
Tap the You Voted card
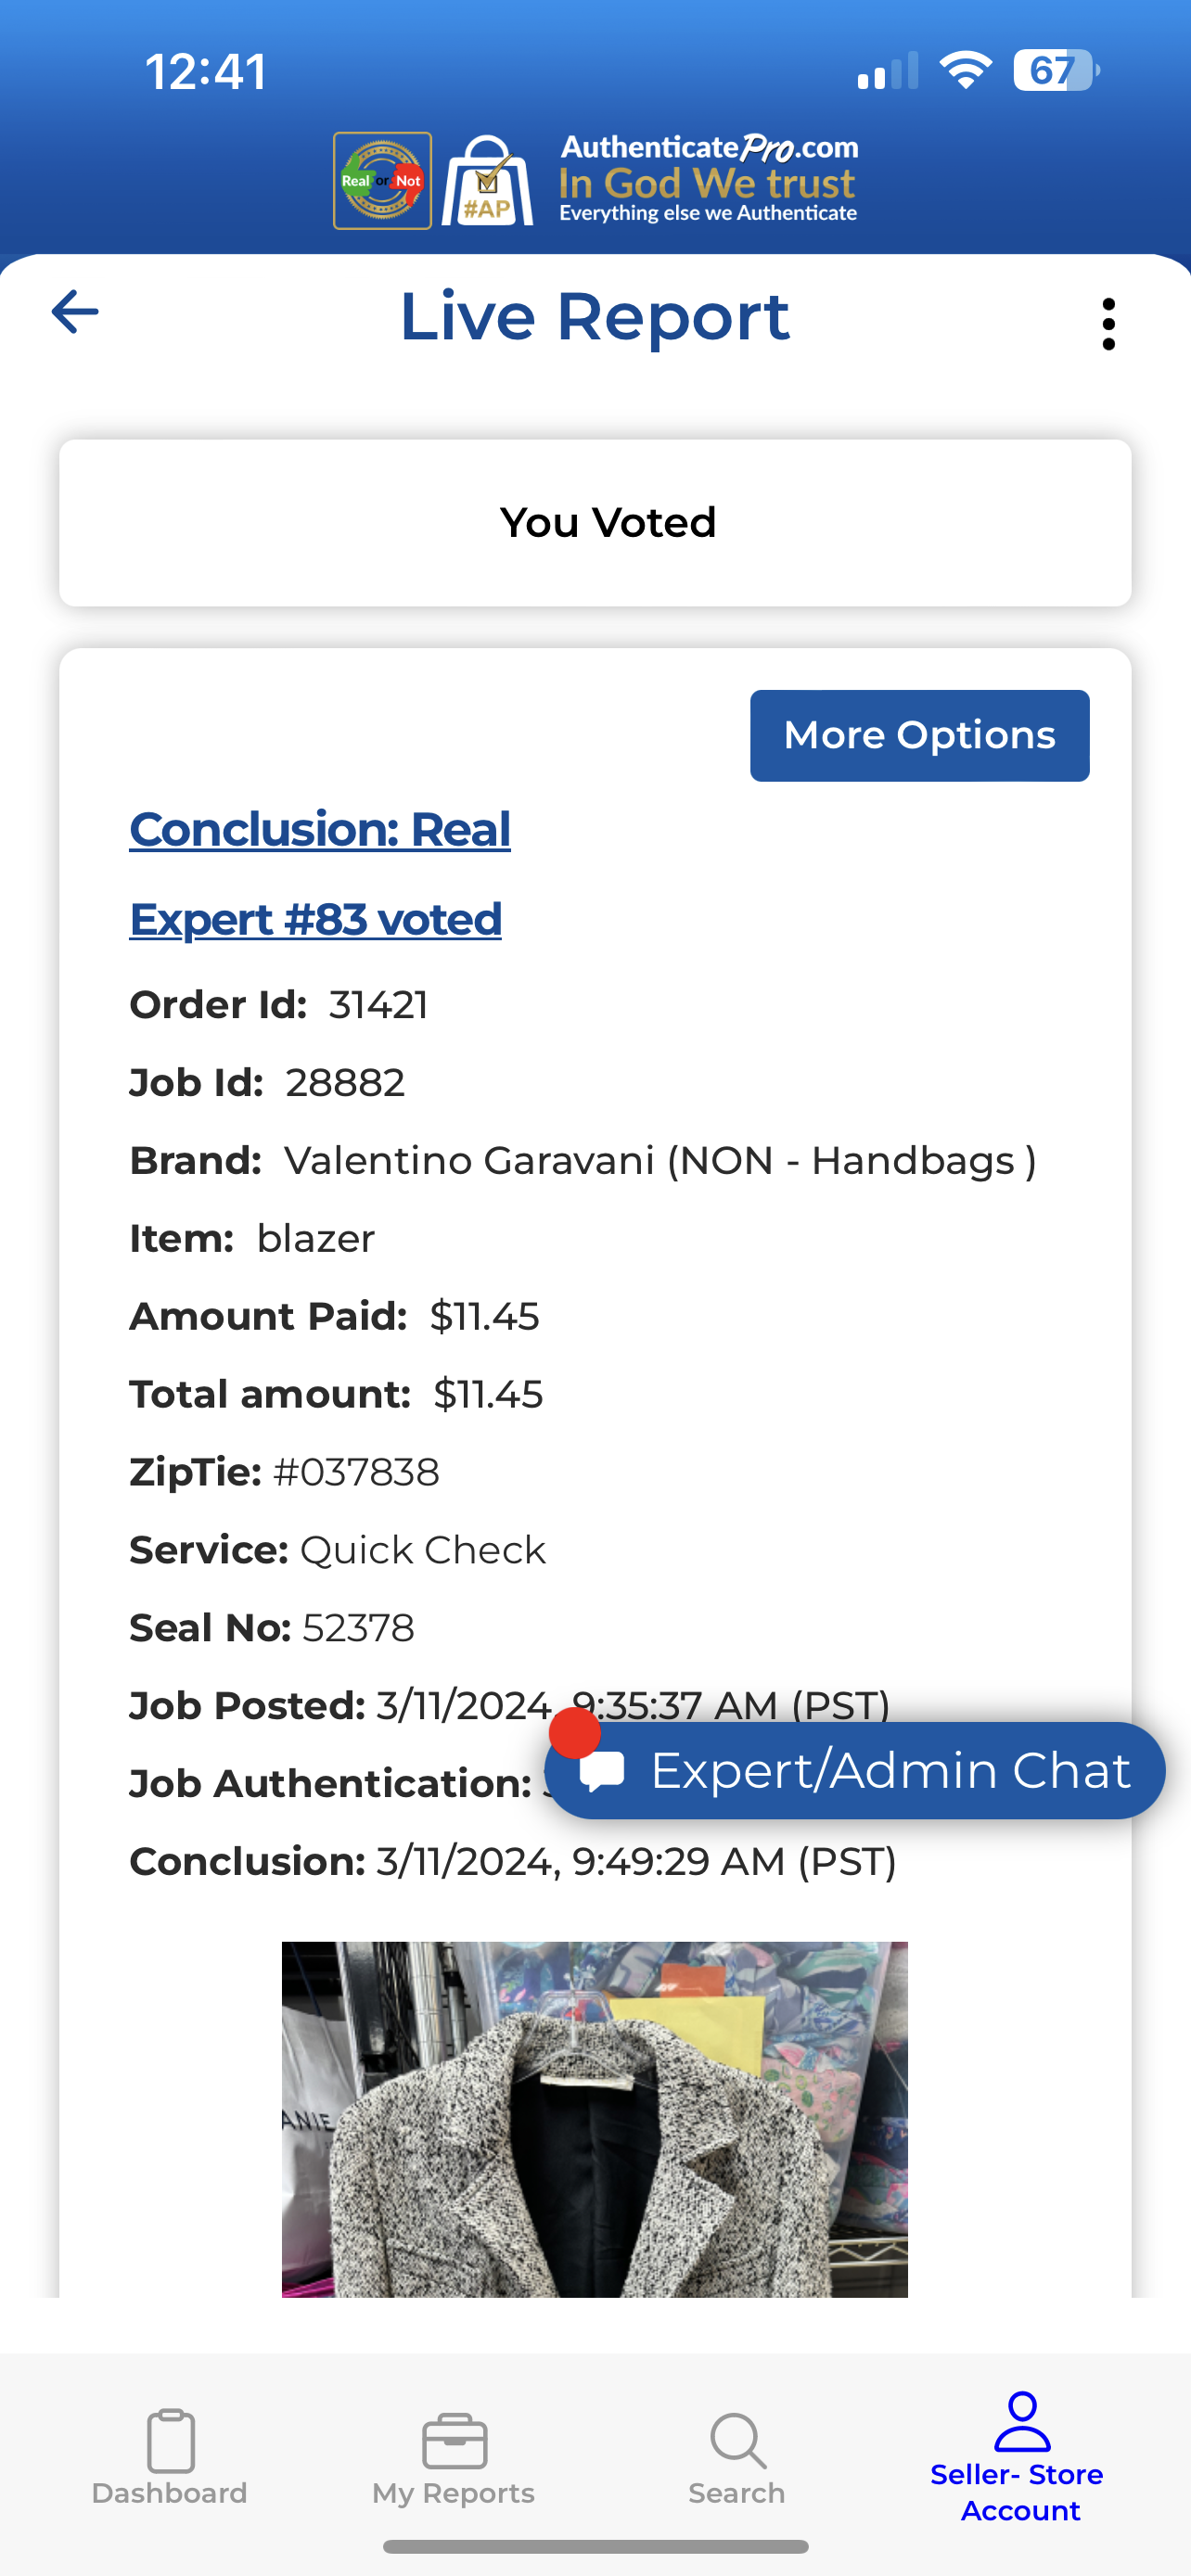595,523
